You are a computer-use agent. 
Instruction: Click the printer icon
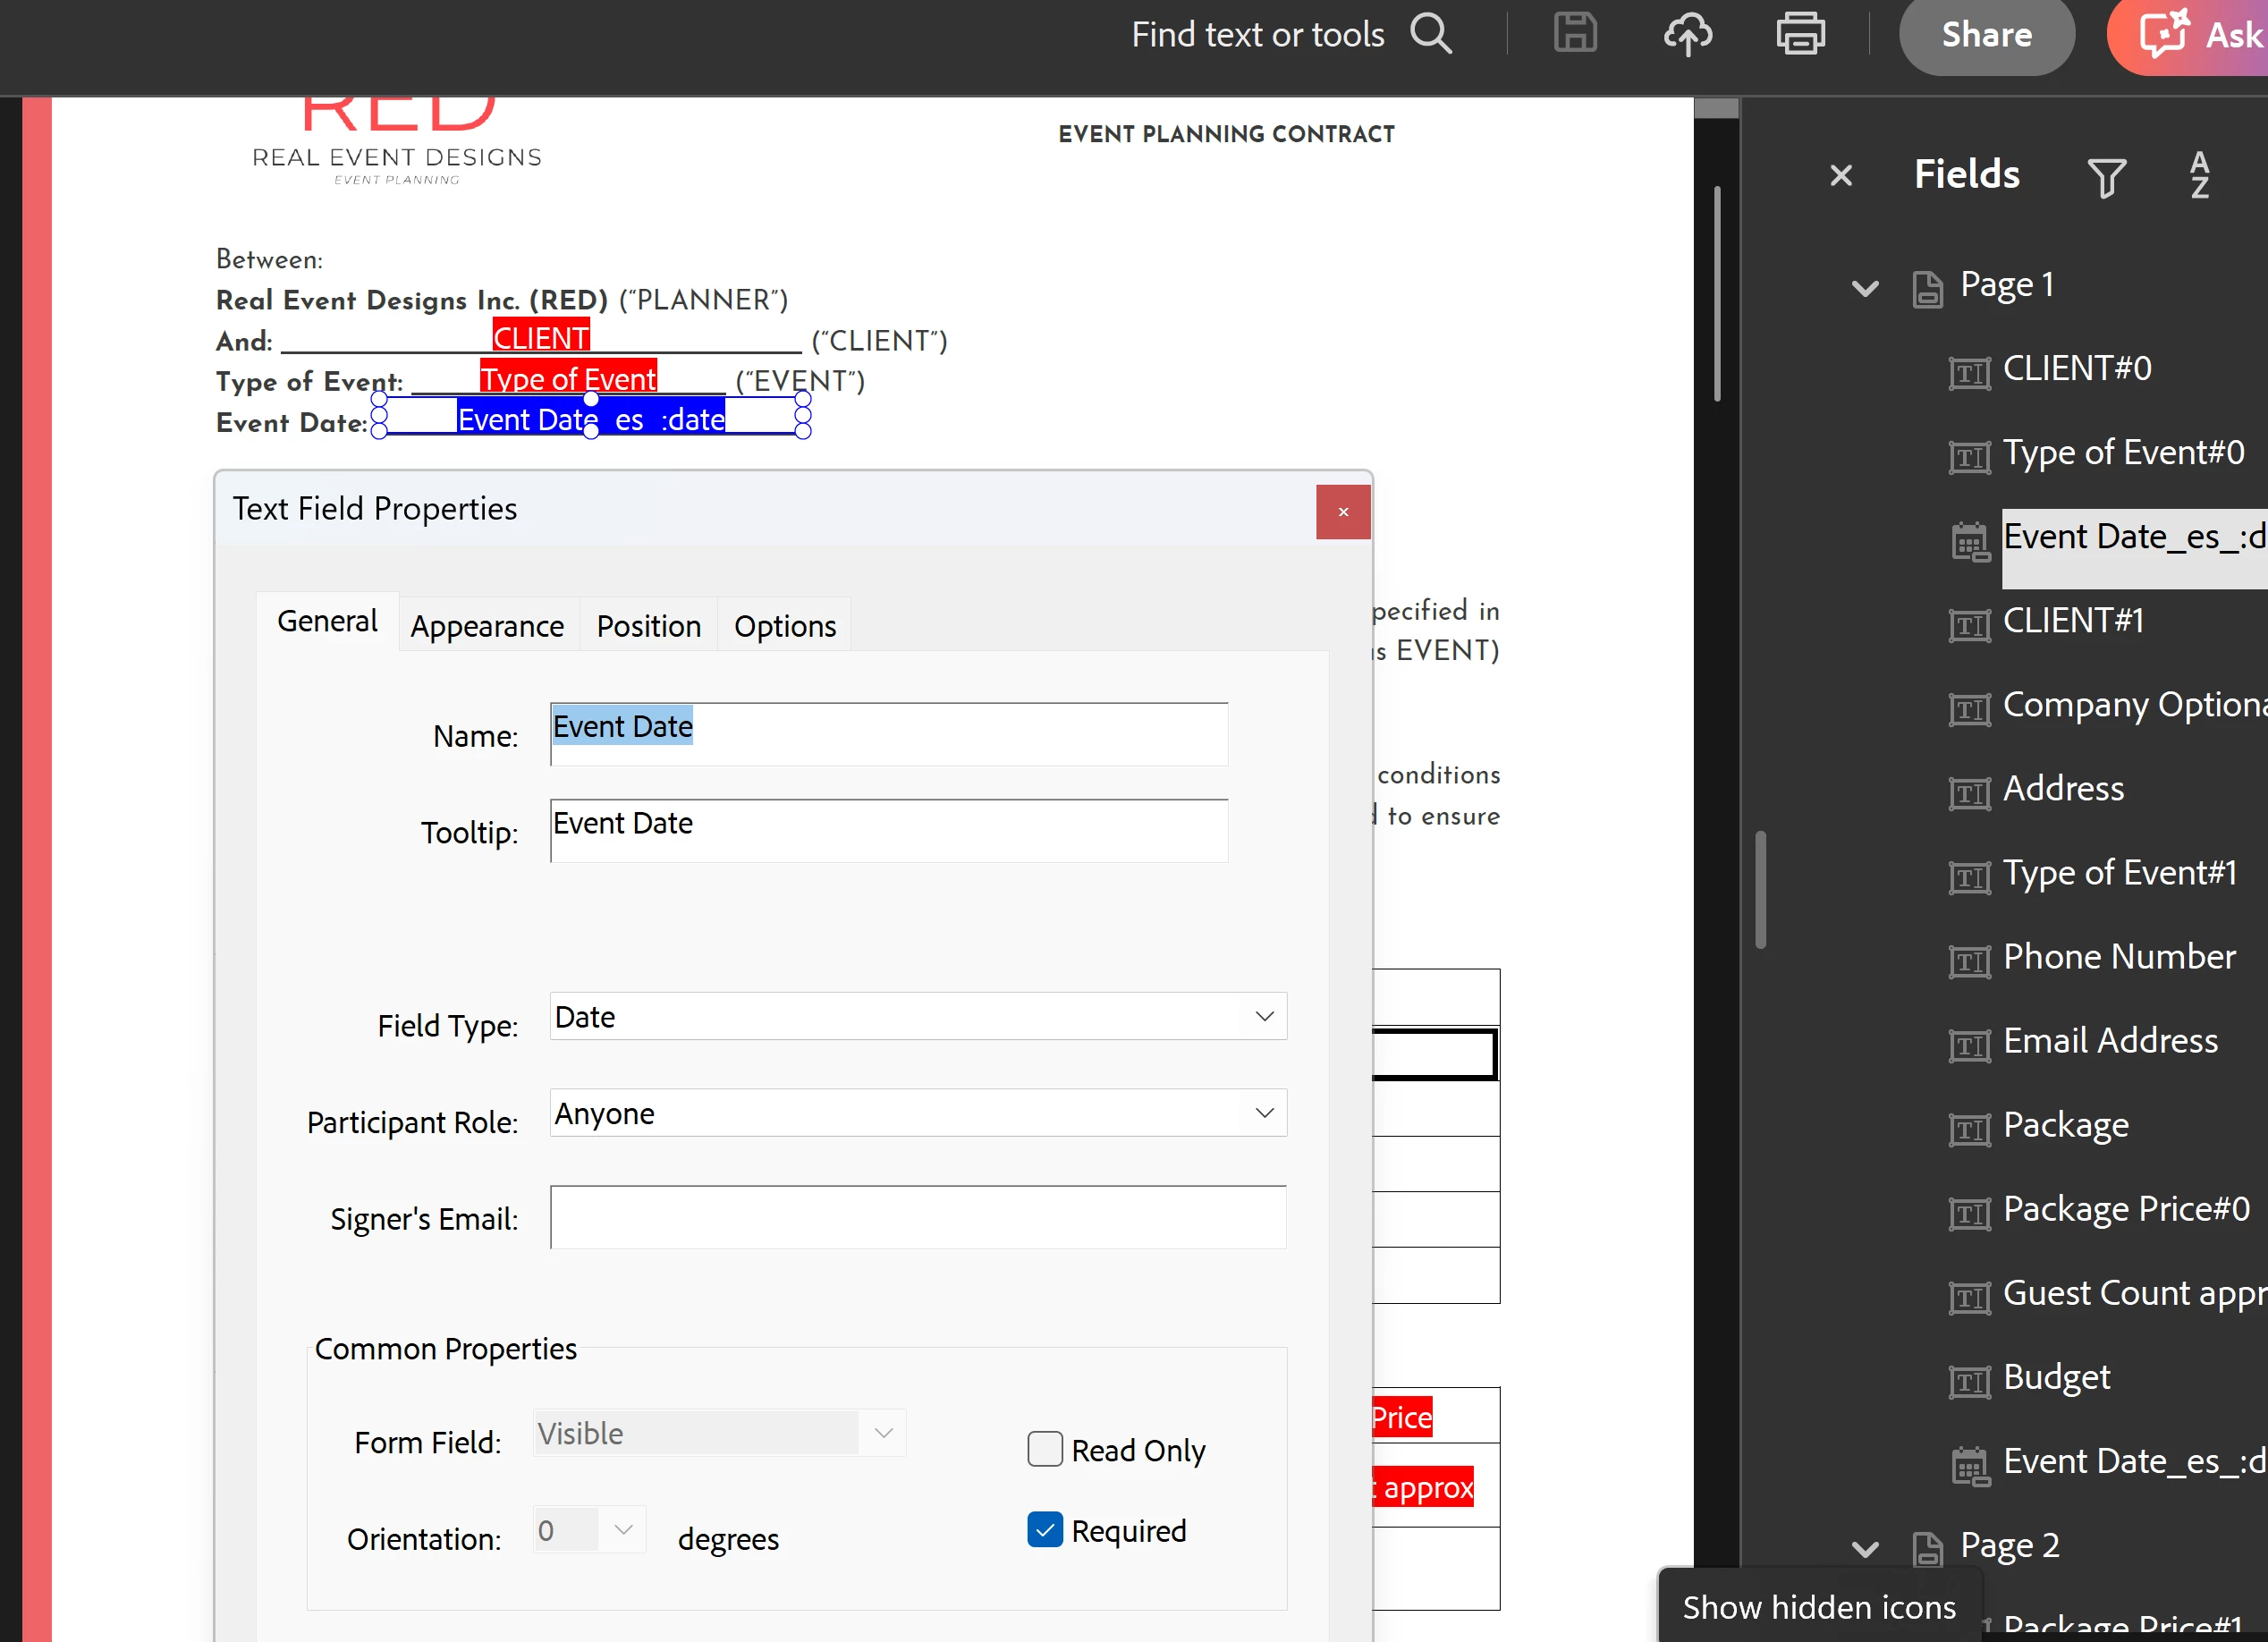(x=1800, y=35)
